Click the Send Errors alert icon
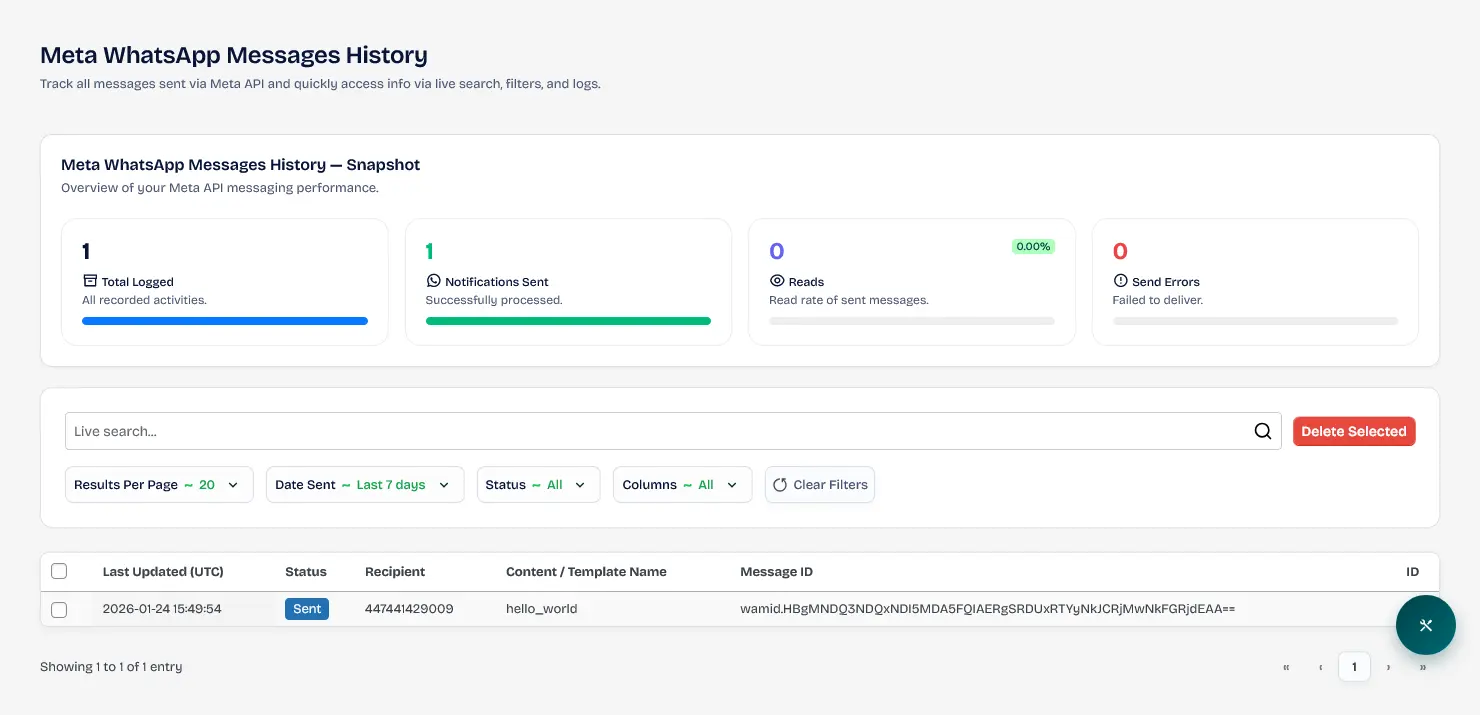The height and width of the screenshot is (715, 1480). pyautogui.click(x=1120, y=281)
